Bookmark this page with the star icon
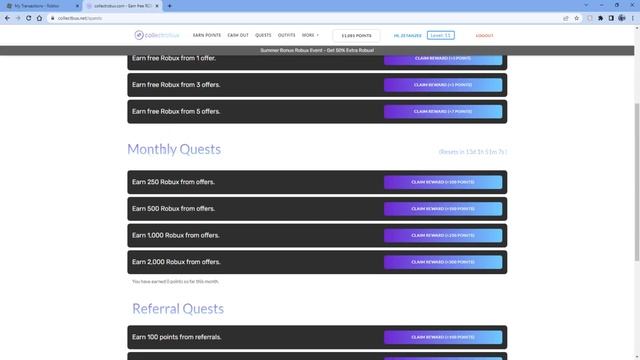This screenshot has height=360, width=640. [x=576, y=18]
